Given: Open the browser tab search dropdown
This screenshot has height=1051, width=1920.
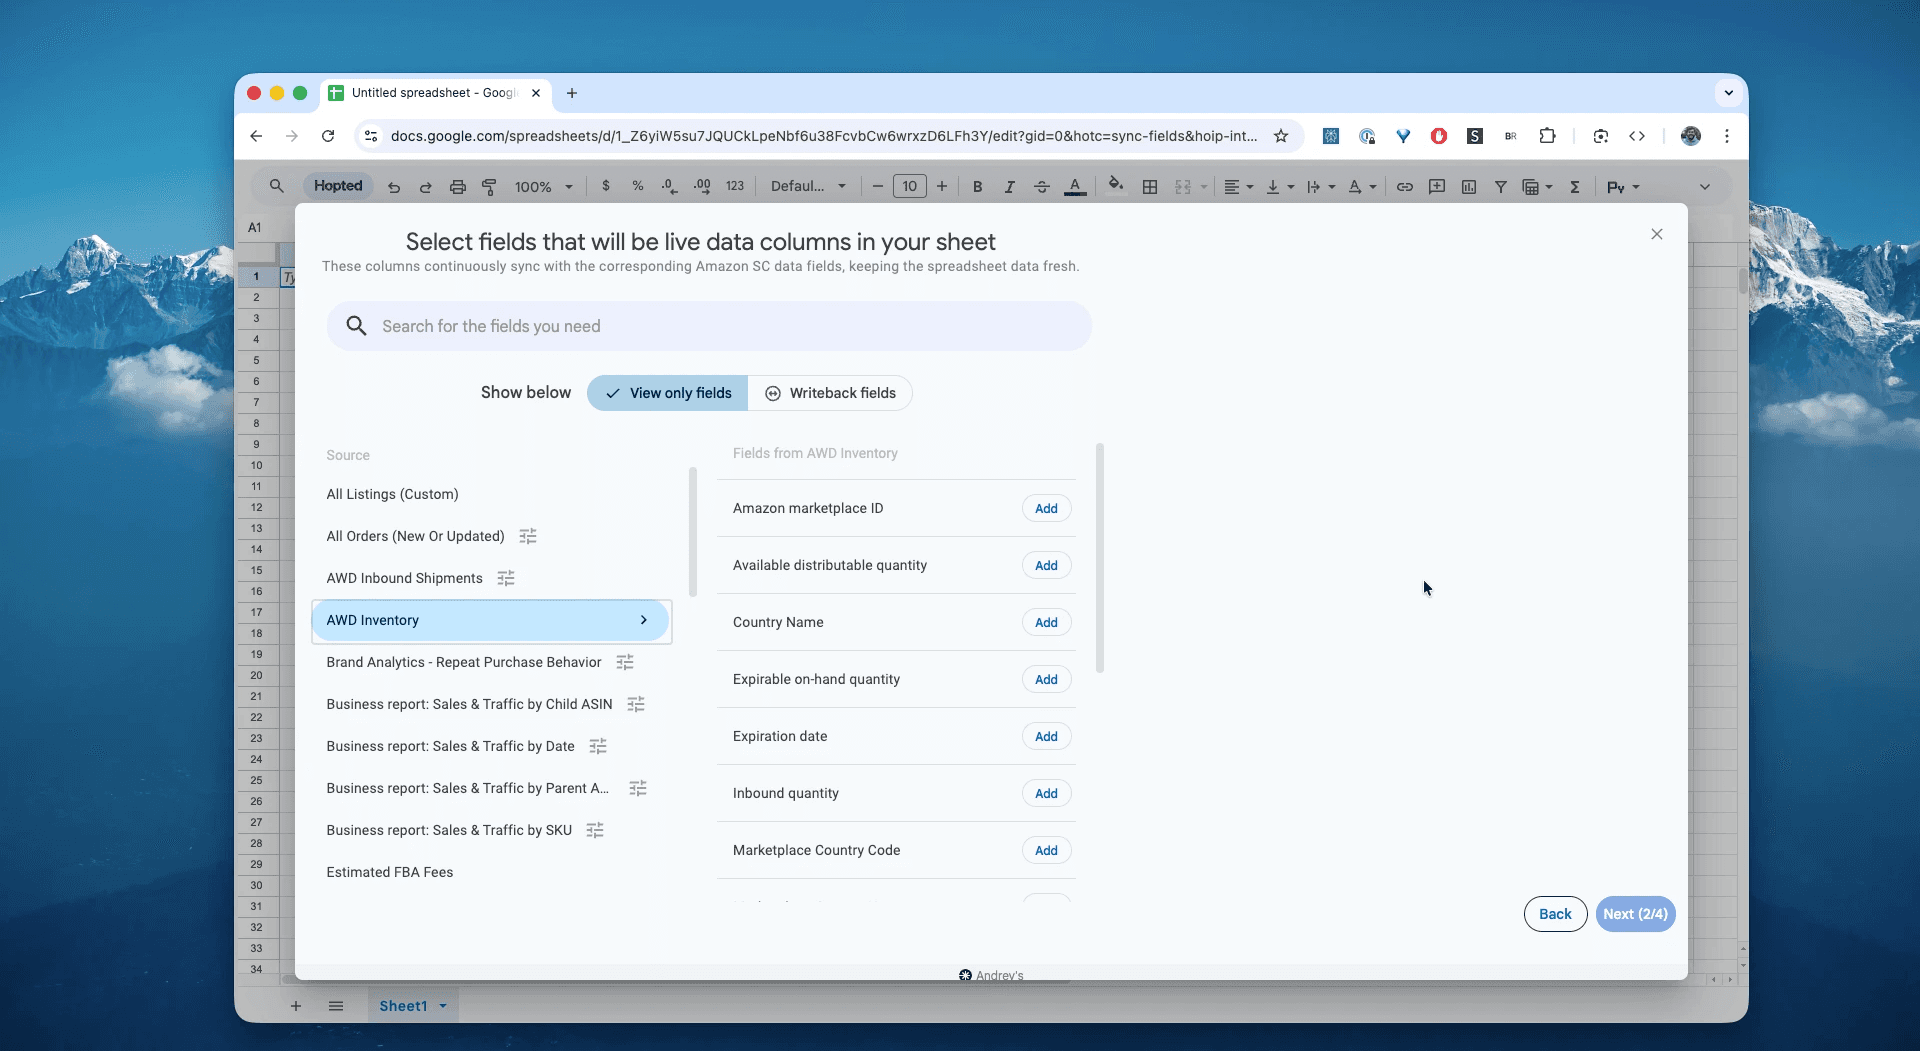Looking at the screenshot, I should point(1728,93).
